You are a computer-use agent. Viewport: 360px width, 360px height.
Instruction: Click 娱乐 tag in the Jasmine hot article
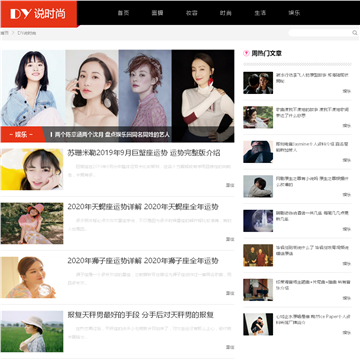(x=347, y=160)
